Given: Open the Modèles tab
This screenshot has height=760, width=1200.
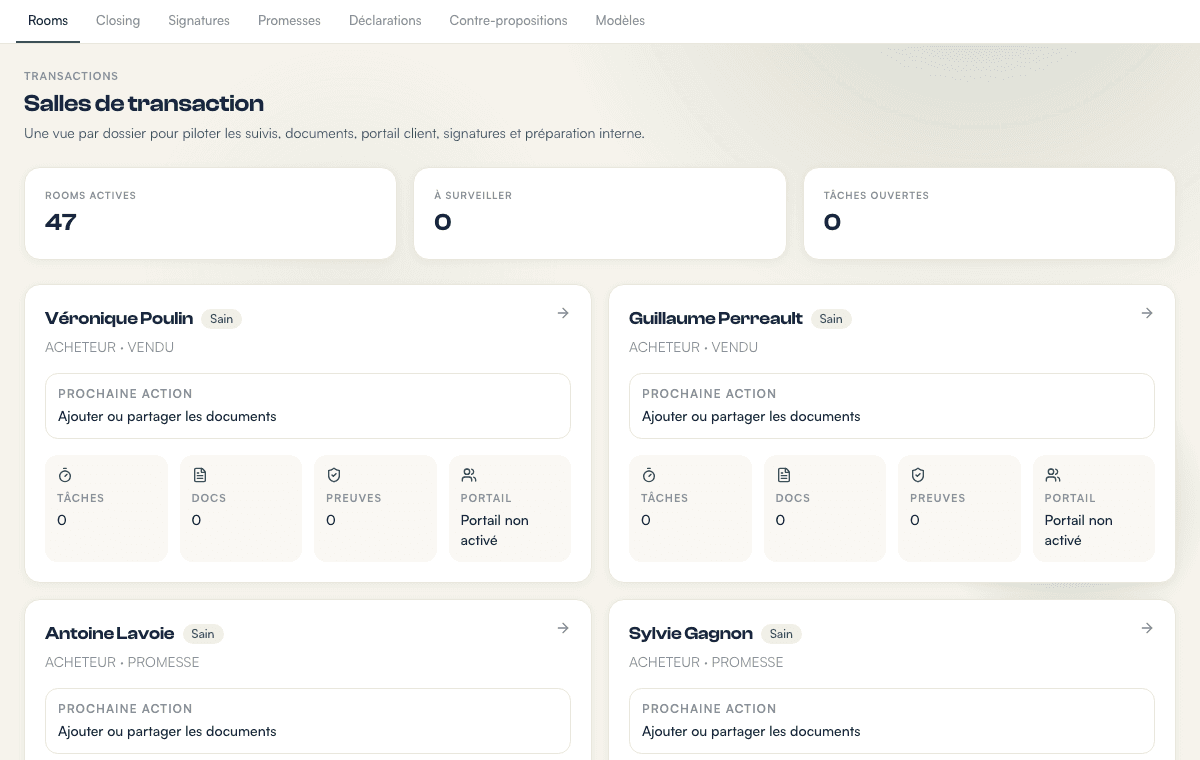Looking at the screenshot, I should 620,20.
